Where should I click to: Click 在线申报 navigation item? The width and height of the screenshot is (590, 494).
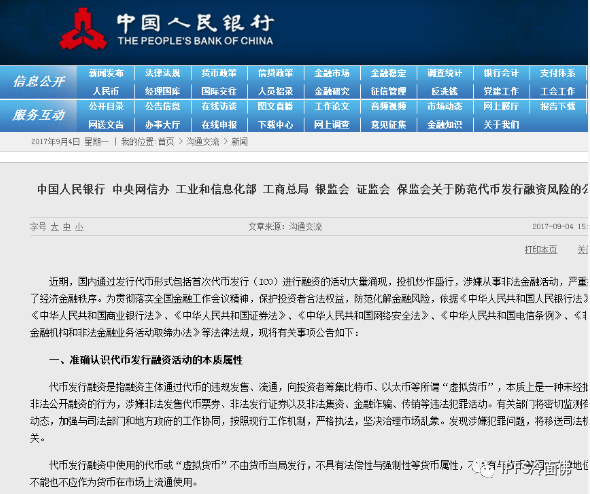[x=219, y=125]
